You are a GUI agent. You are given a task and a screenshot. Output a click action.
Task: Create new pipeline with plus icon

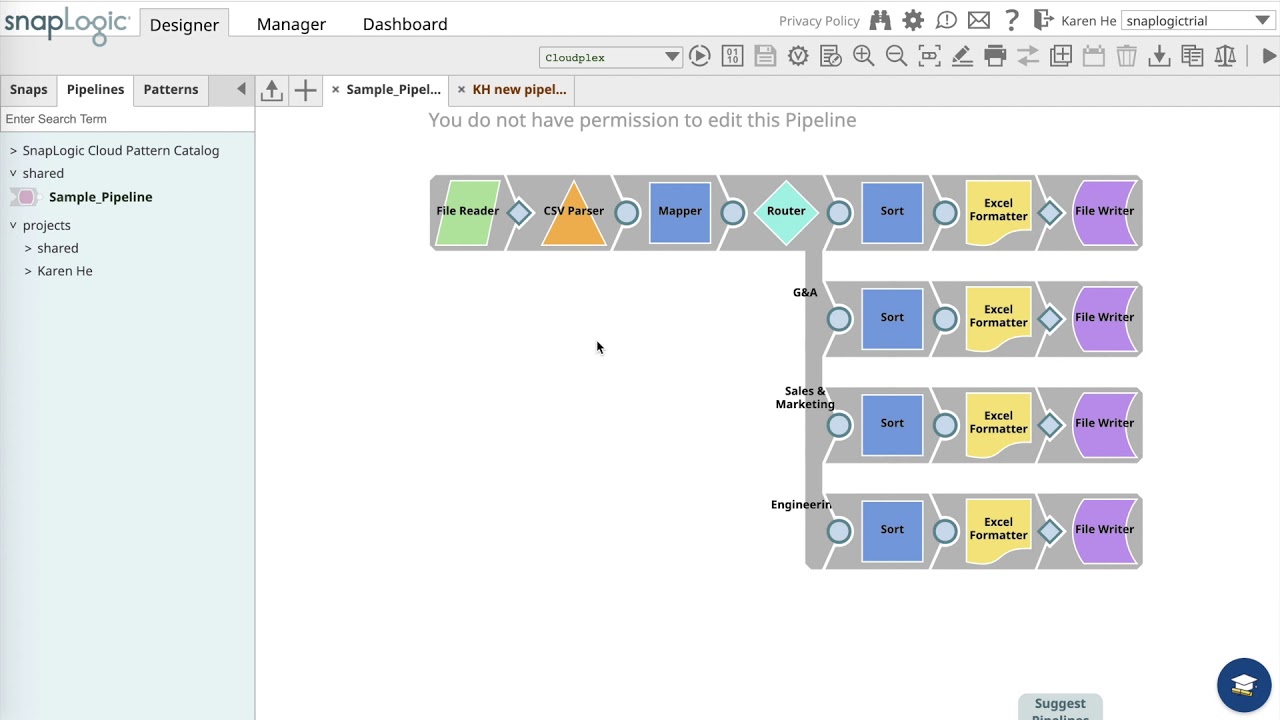[305, 90]
